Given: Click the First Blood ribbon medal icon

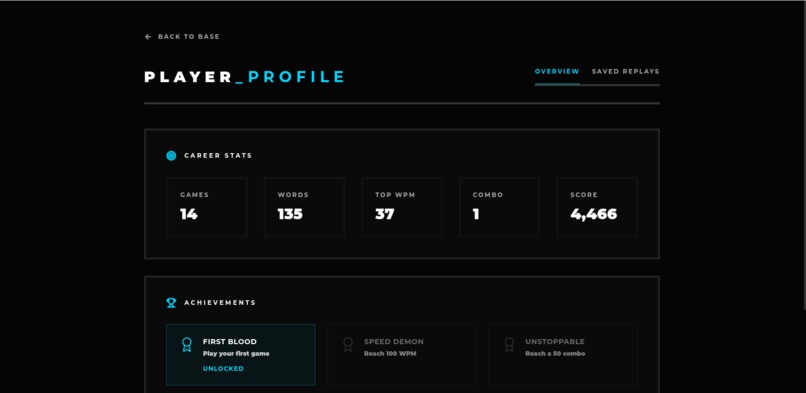Looking at the screenshot, I should click(x=187, y=344).
